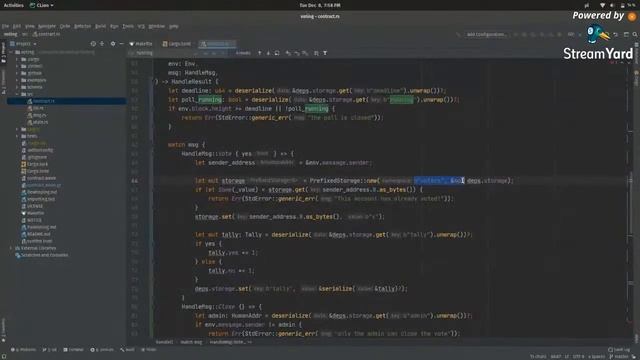Click the locate-file target icon in Project panel

point(93,44)
